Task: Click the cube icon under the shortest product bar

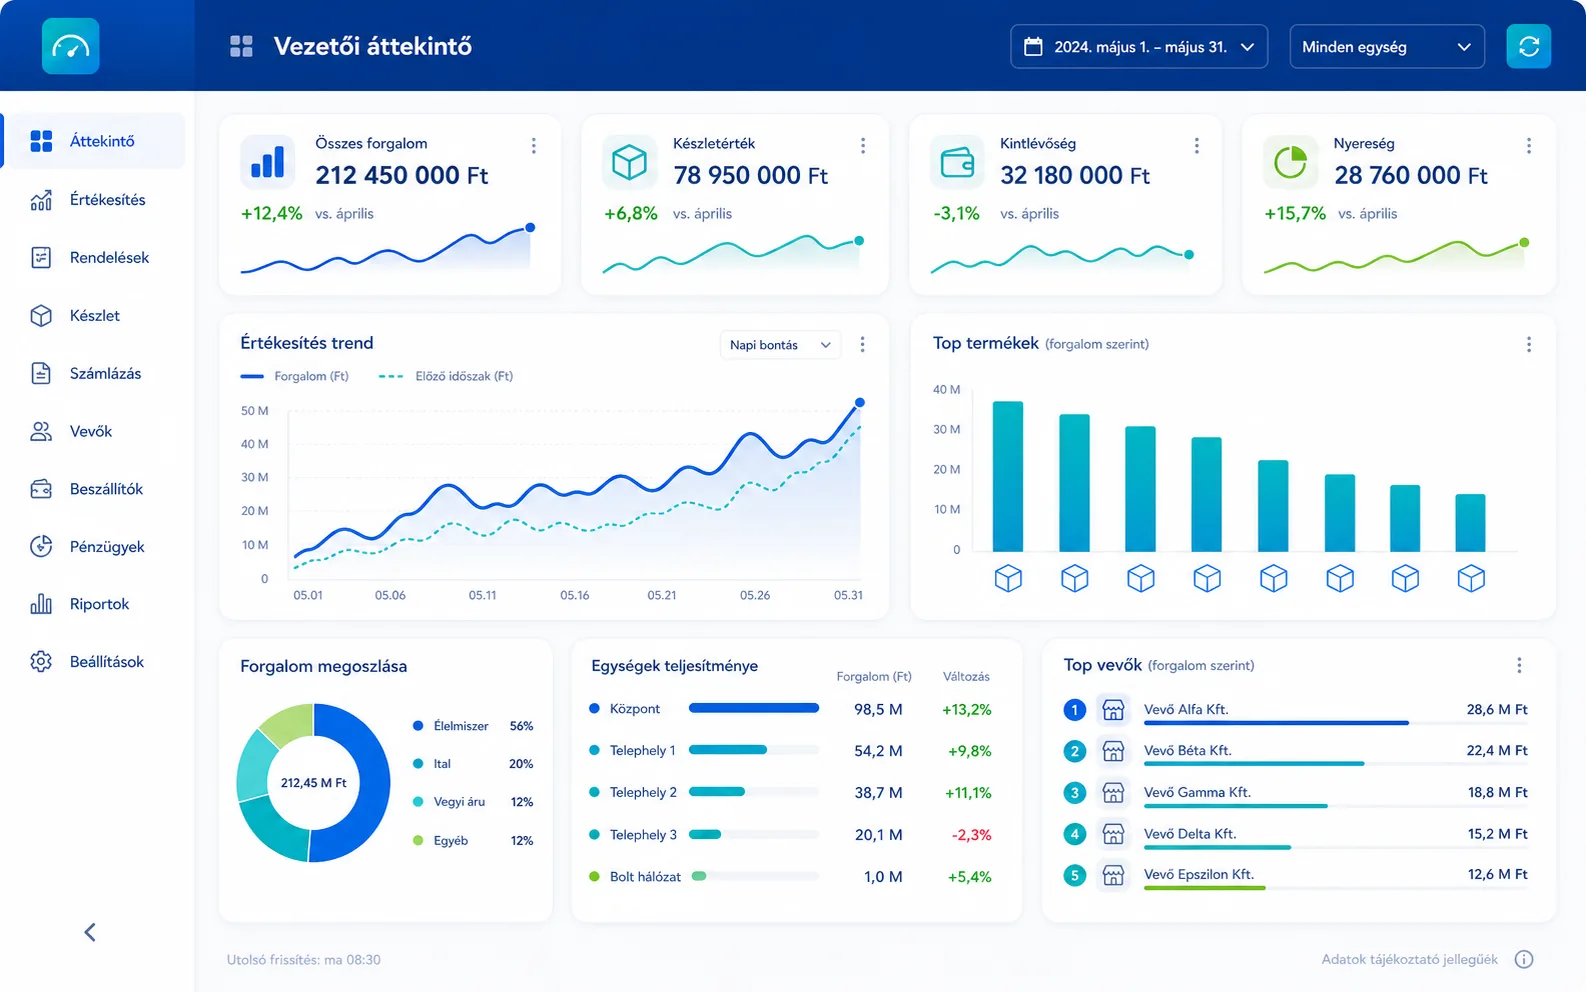Action: (1471, 578)
